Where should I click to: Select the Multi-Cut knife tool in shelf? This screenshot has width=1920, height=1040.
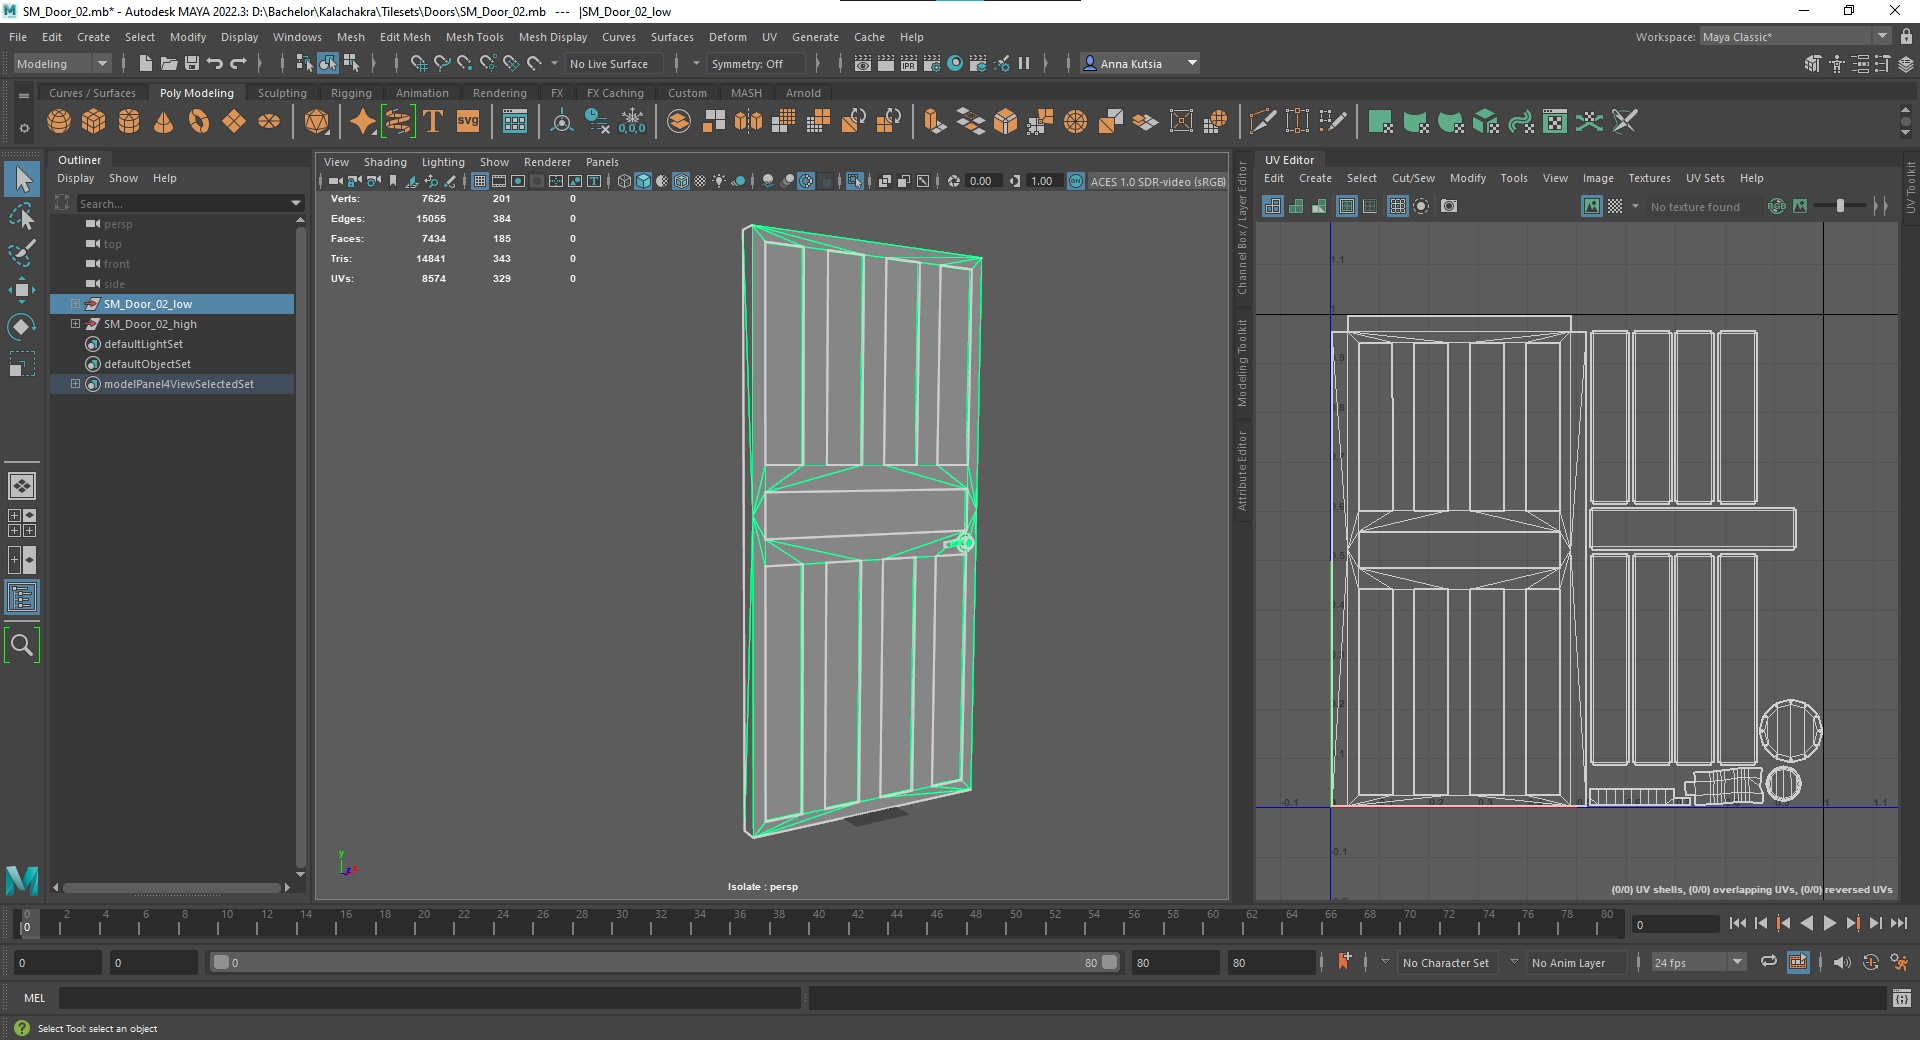(1262, 122)
